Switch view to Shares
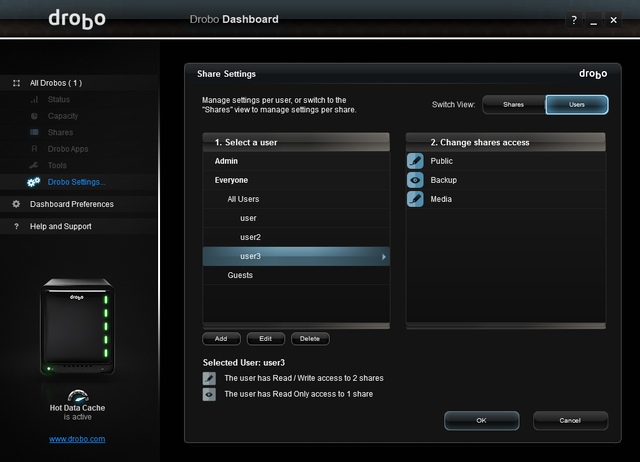Screen dimensions: 640x462 (x=513, y=105)
